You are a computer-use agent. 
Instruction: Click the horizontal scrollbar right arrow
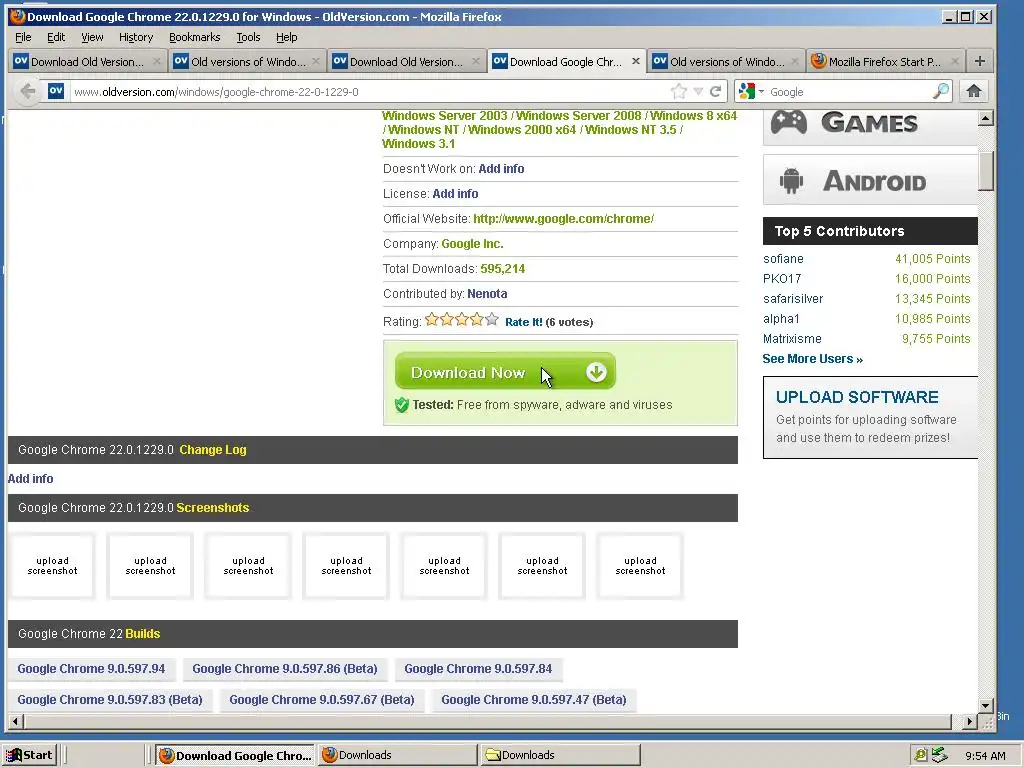(x=970, y=722)
